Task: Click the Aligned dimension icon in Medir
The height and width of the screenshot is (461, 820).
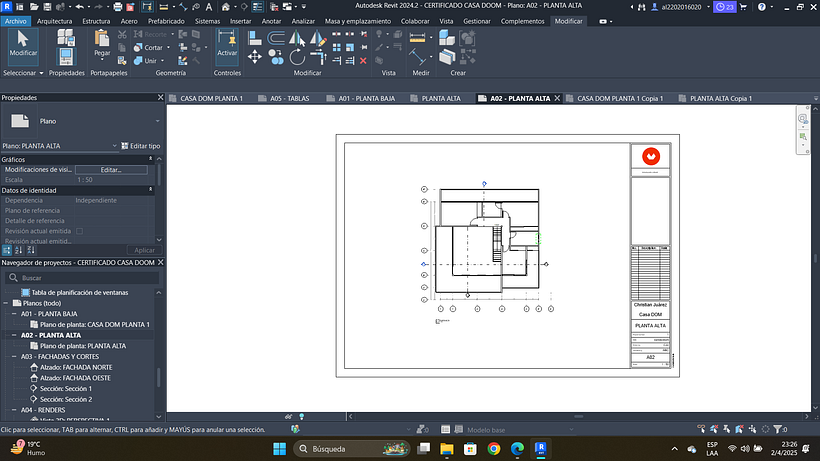Action: click(x=417, y=37)
